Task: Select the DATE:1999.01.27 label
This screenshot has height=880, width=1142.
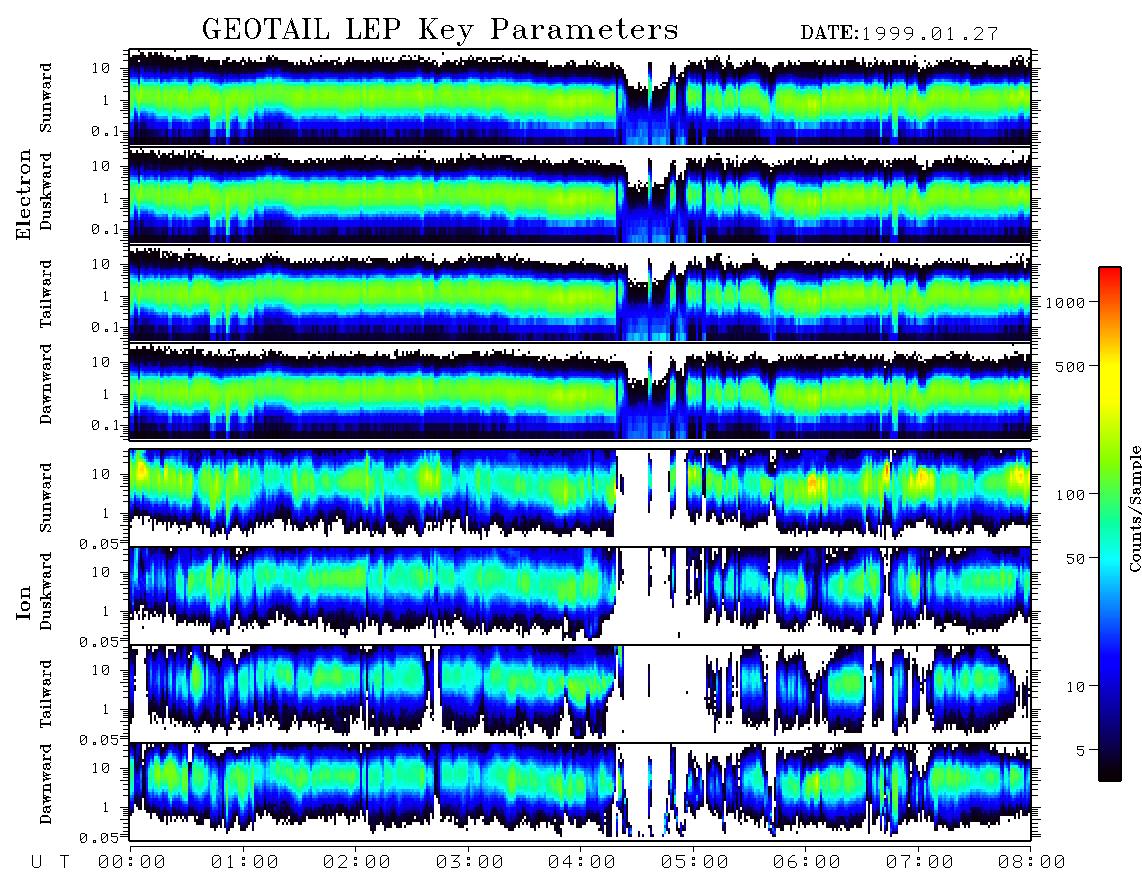Action: [899, 34]
